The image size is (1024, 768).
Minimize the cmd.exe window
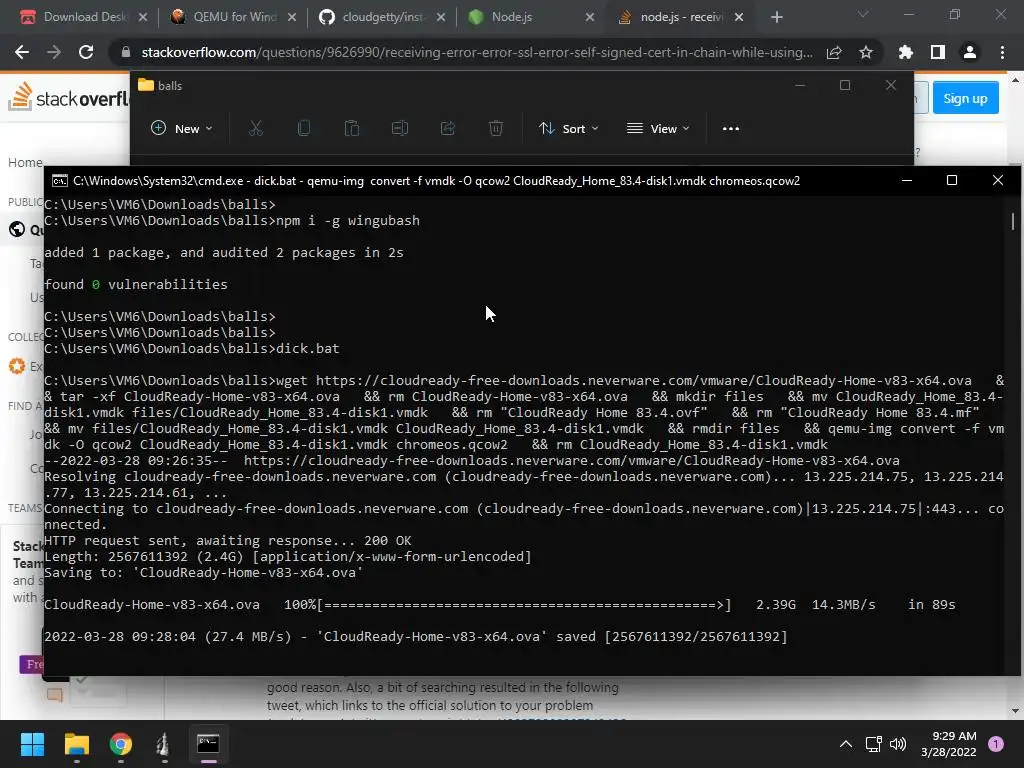coord(906,180)
